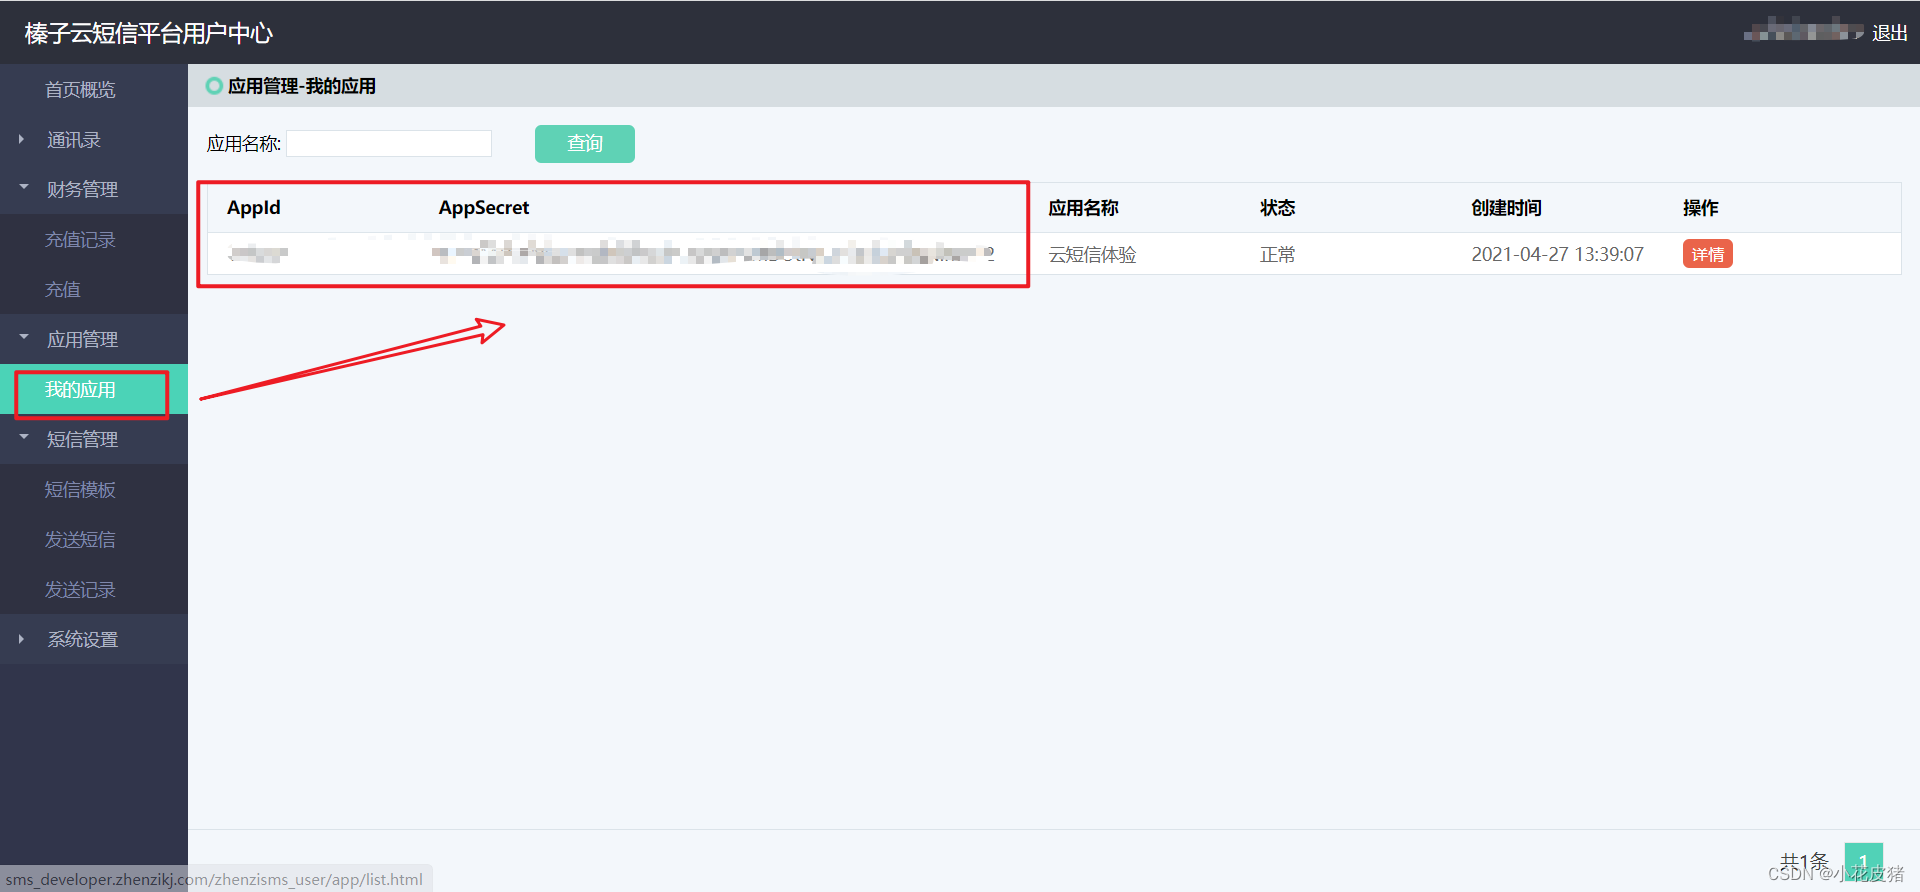Click the blurred username in the header

tap(1803, 31)
